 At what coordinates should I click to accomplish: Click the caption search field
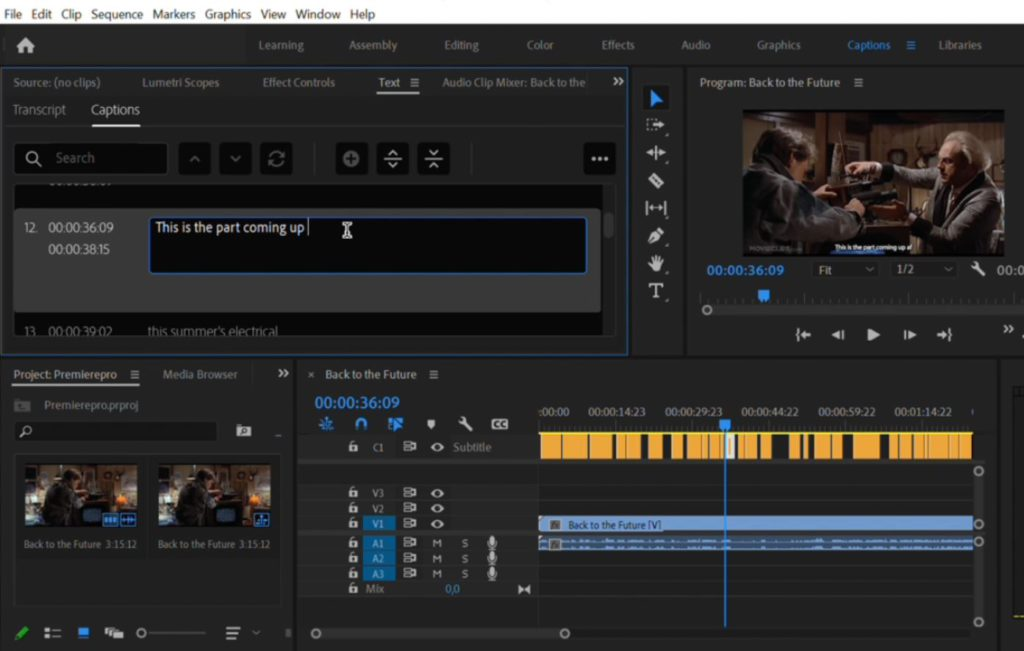(x=91, y=159)
